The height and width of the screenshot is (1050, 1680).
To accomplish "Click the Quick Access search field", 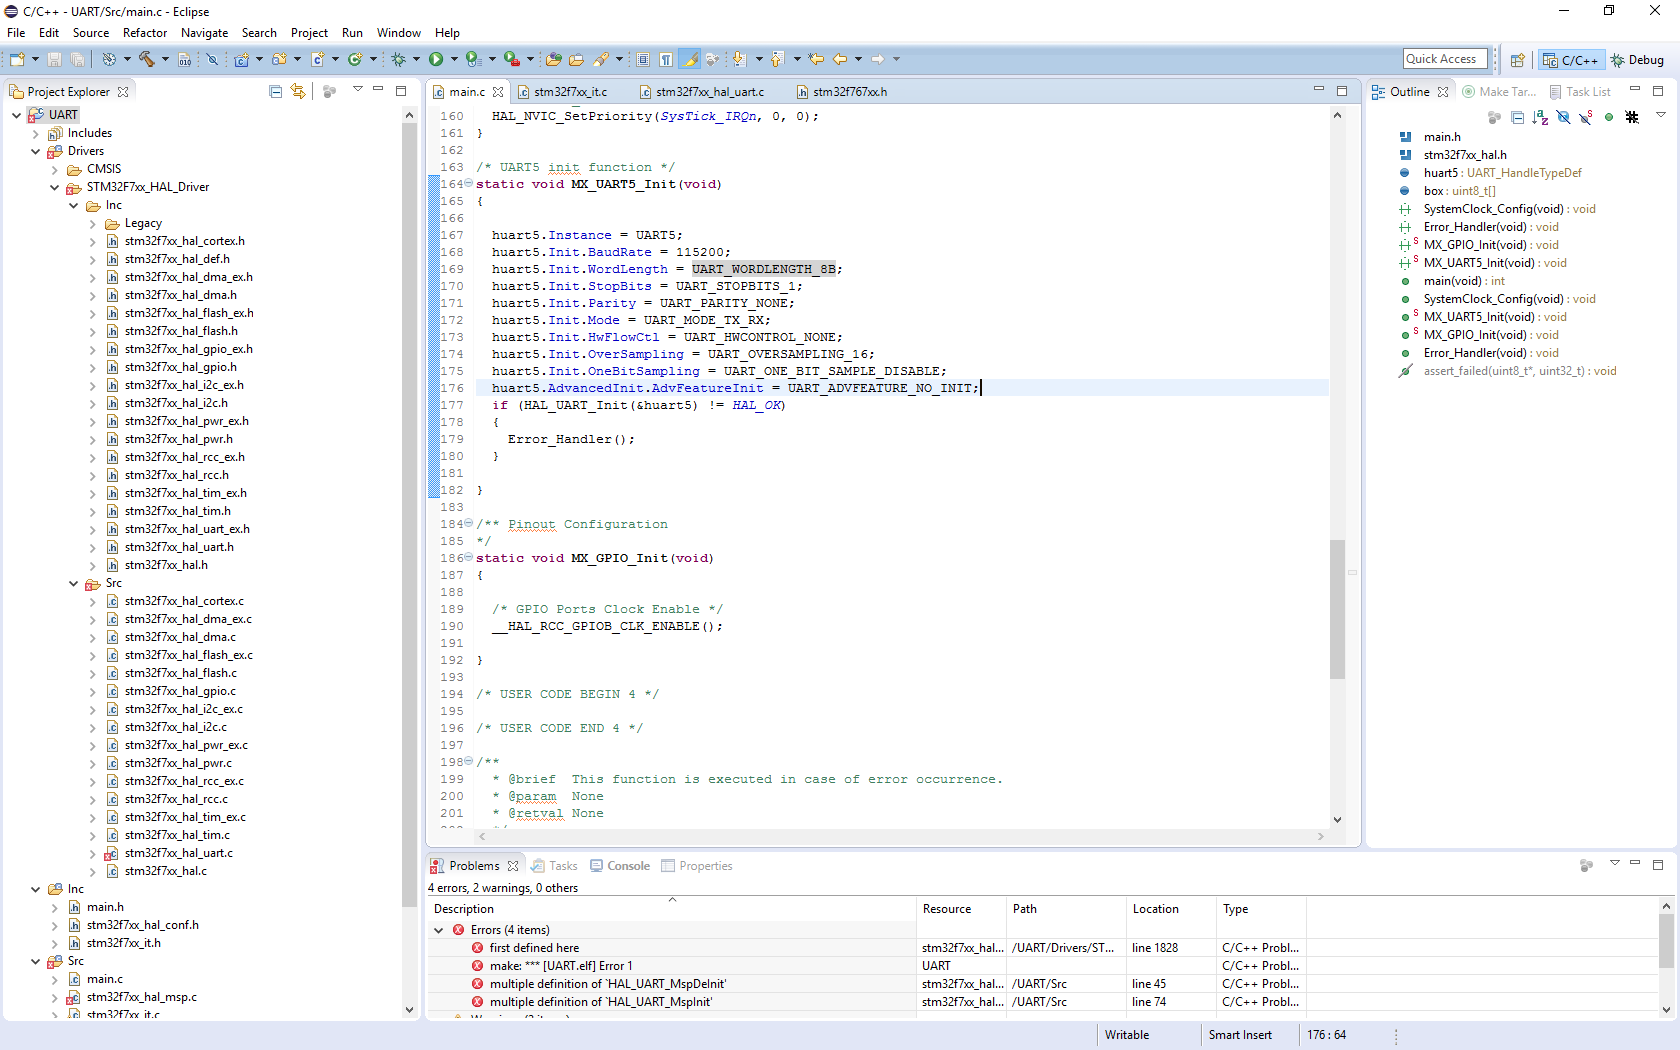I will [1445, 59].
